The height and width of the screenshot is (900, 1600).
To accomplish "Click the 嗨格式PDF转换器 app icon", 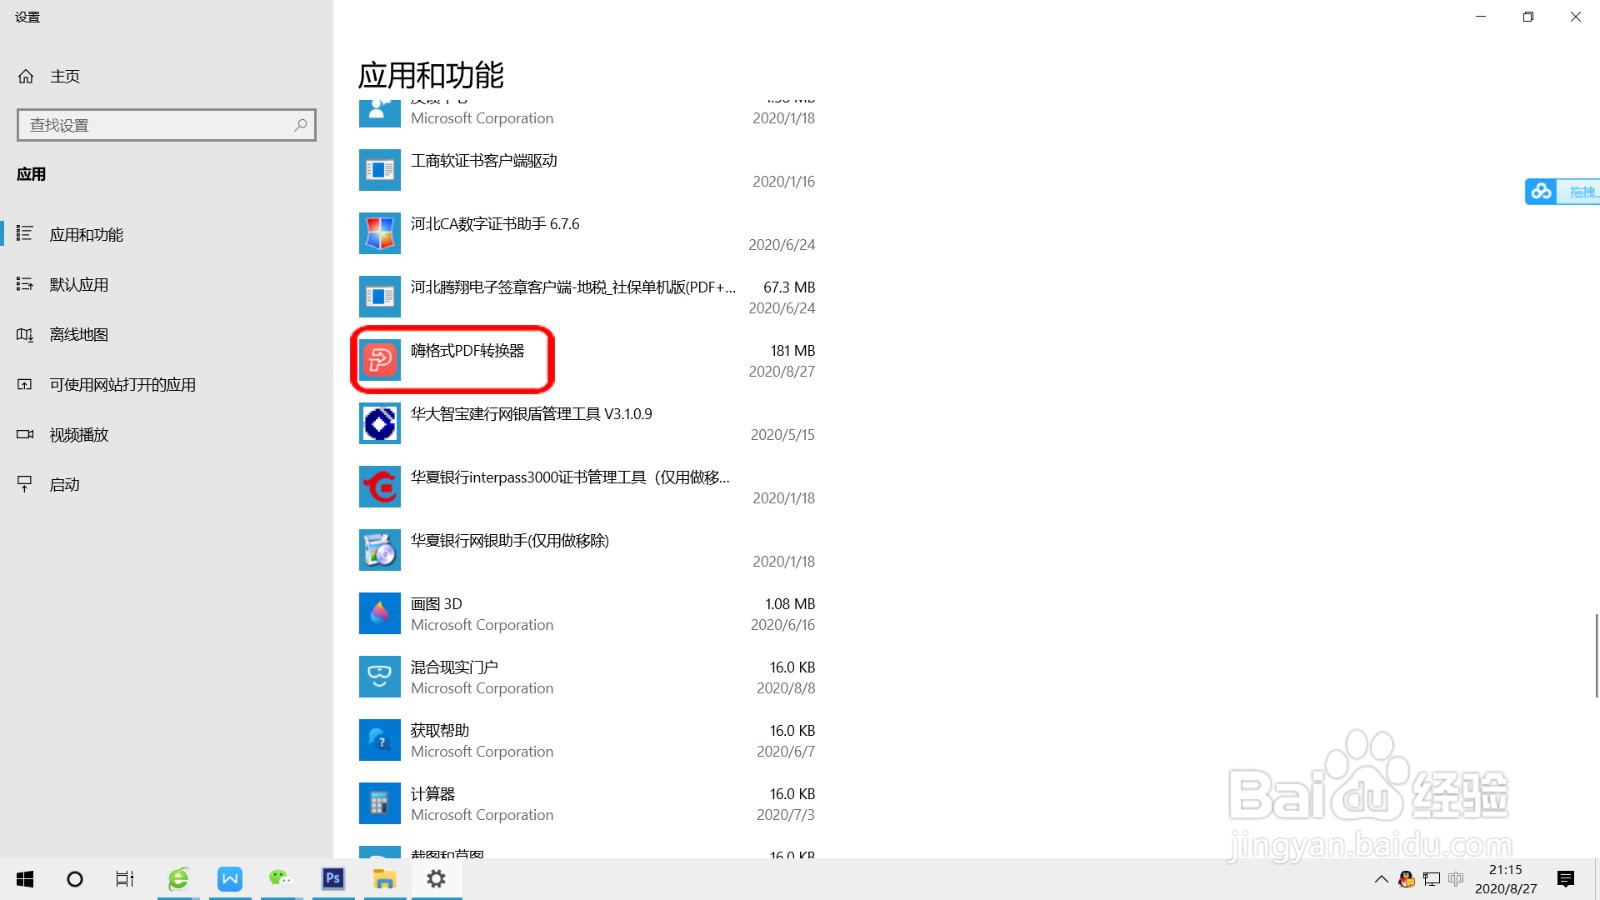I will (380, 360).
